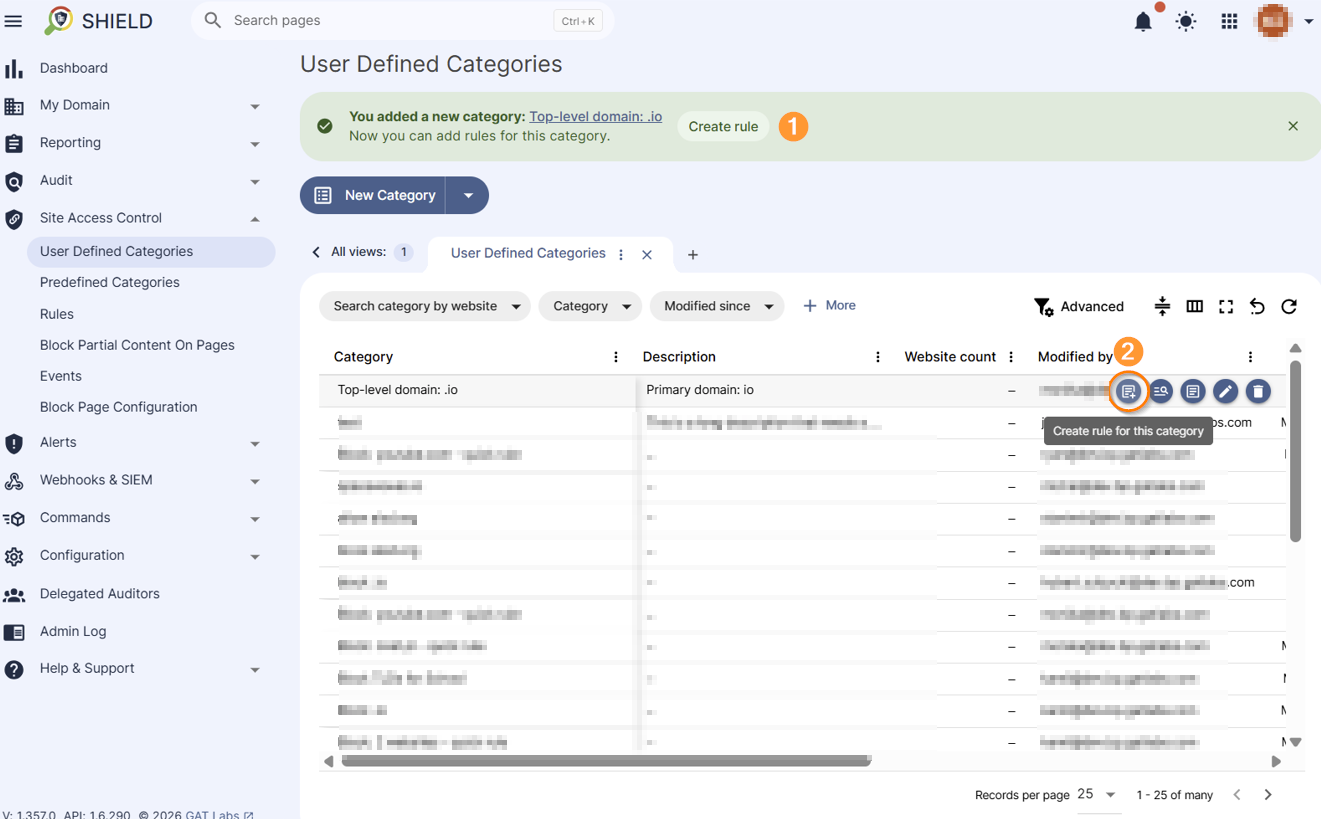Open Rules in the sidebar
This screenshot has width=1321, height=819.
click(57, 314)
